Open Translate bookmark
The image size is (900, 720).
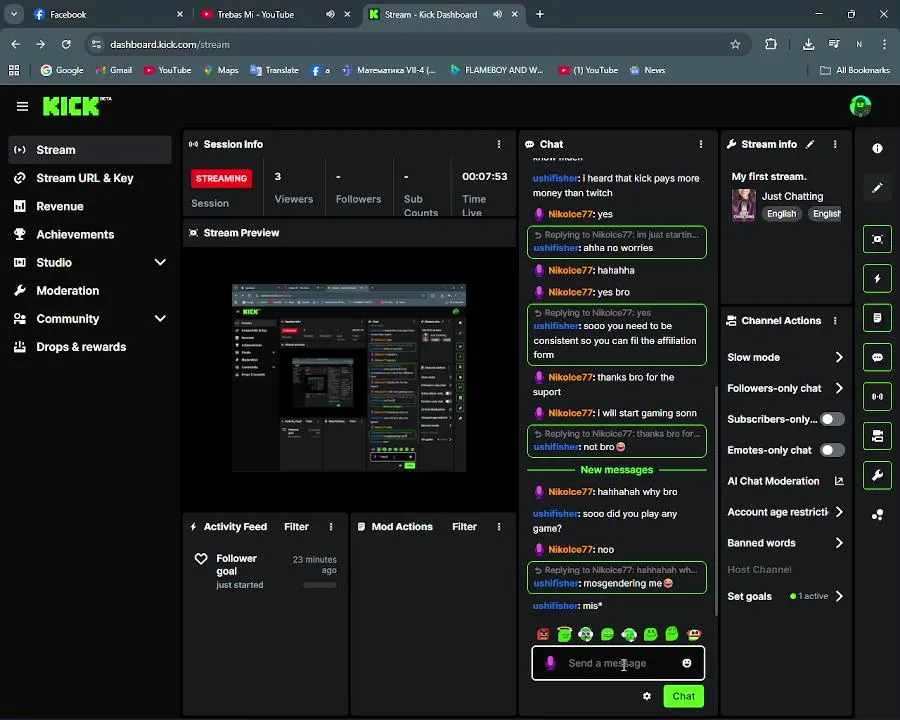click(274, 70)
